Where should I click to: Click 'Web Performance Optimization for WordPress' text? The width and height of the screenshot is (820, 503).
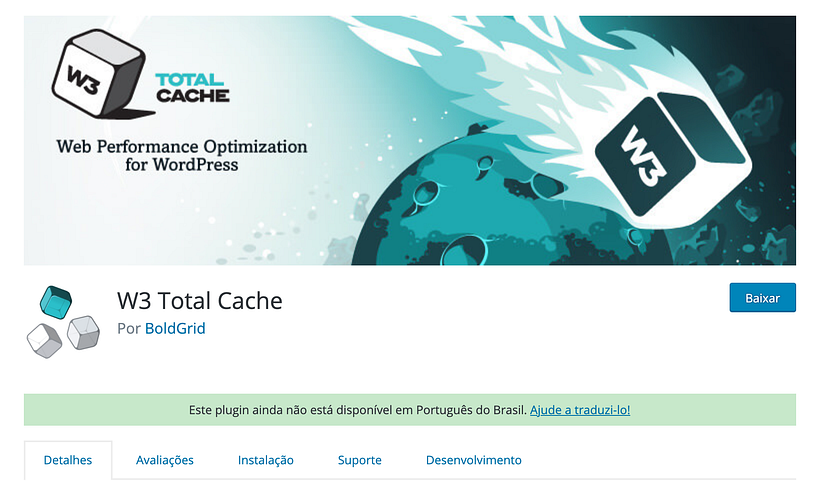tap(181, 155)
